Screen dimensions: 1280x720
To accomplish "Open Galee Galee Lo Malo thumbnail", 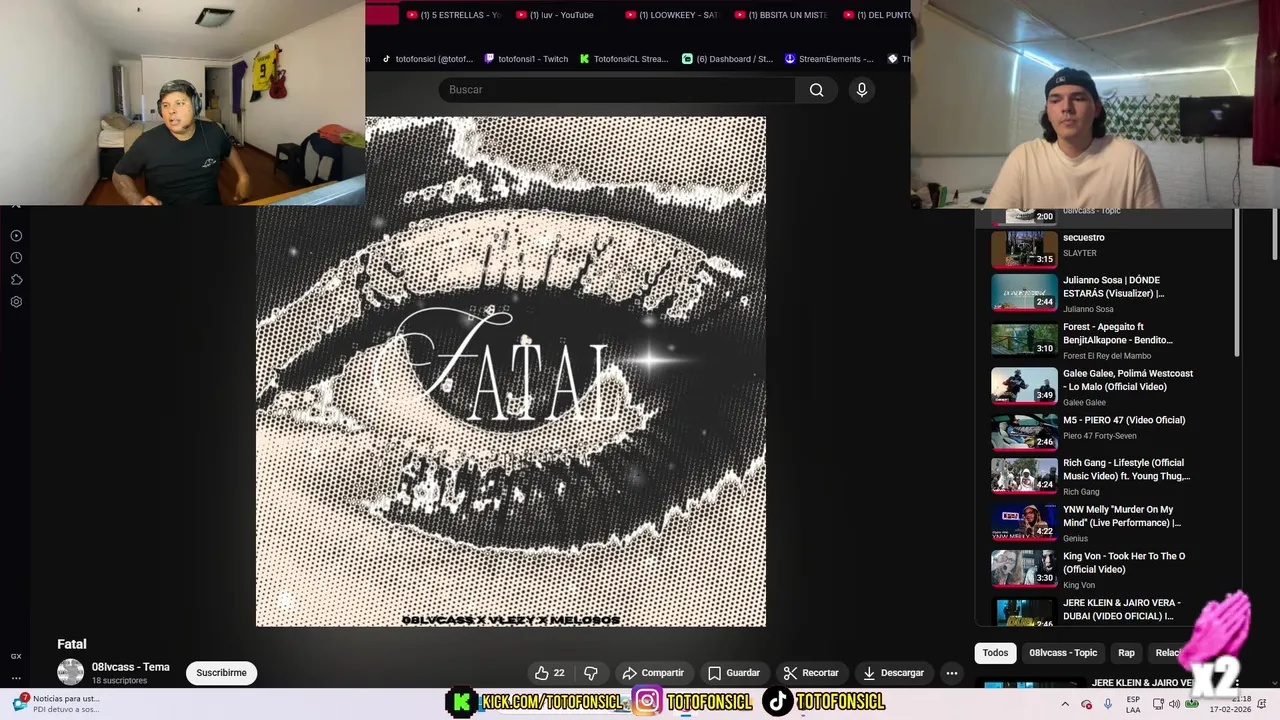I will pos(1024,386).
